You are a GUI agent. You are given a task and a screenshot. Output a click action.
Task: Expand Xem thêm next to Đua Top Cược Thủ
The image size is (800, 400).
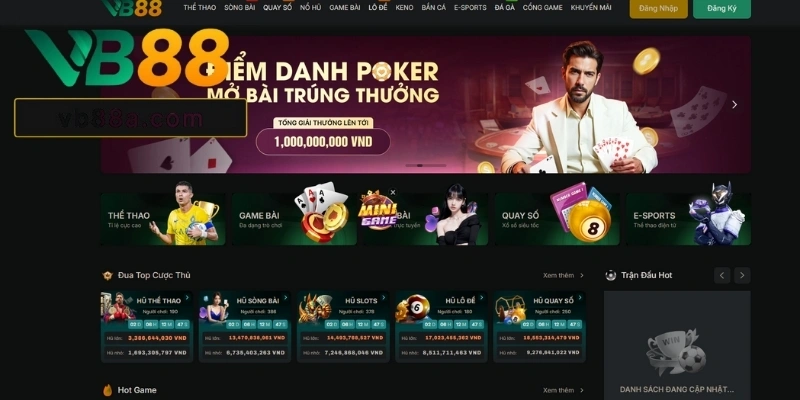click(563, 276)
